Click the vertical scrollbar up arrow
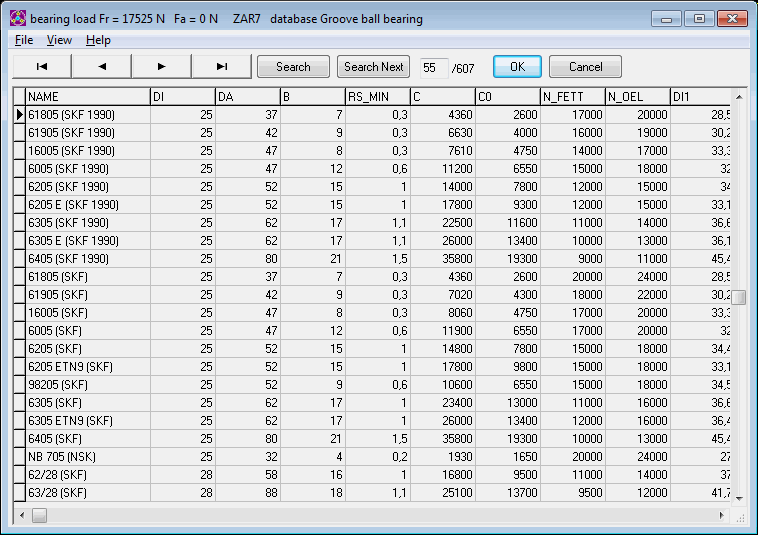 point(739,97)
